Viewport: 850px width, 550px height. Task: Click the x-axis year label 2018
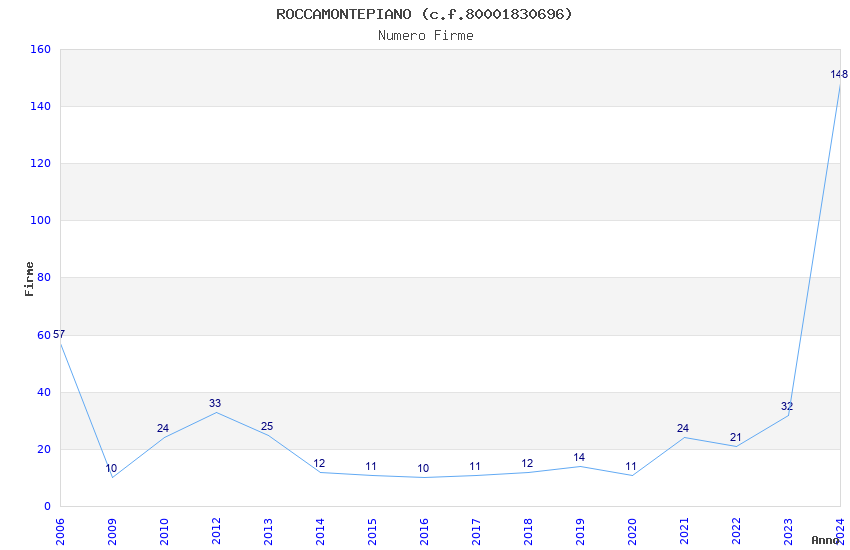[x=529, y=532]
